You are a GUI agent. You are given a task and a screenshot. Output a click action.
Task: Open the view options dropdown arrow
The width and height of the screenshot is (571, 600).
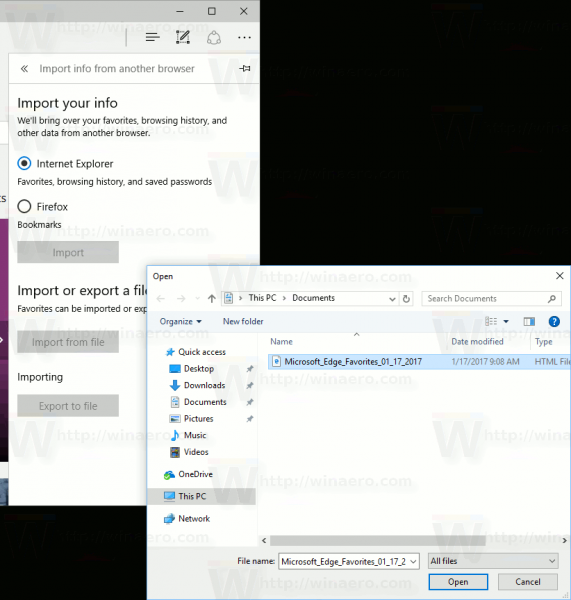[x=506, y=321]
